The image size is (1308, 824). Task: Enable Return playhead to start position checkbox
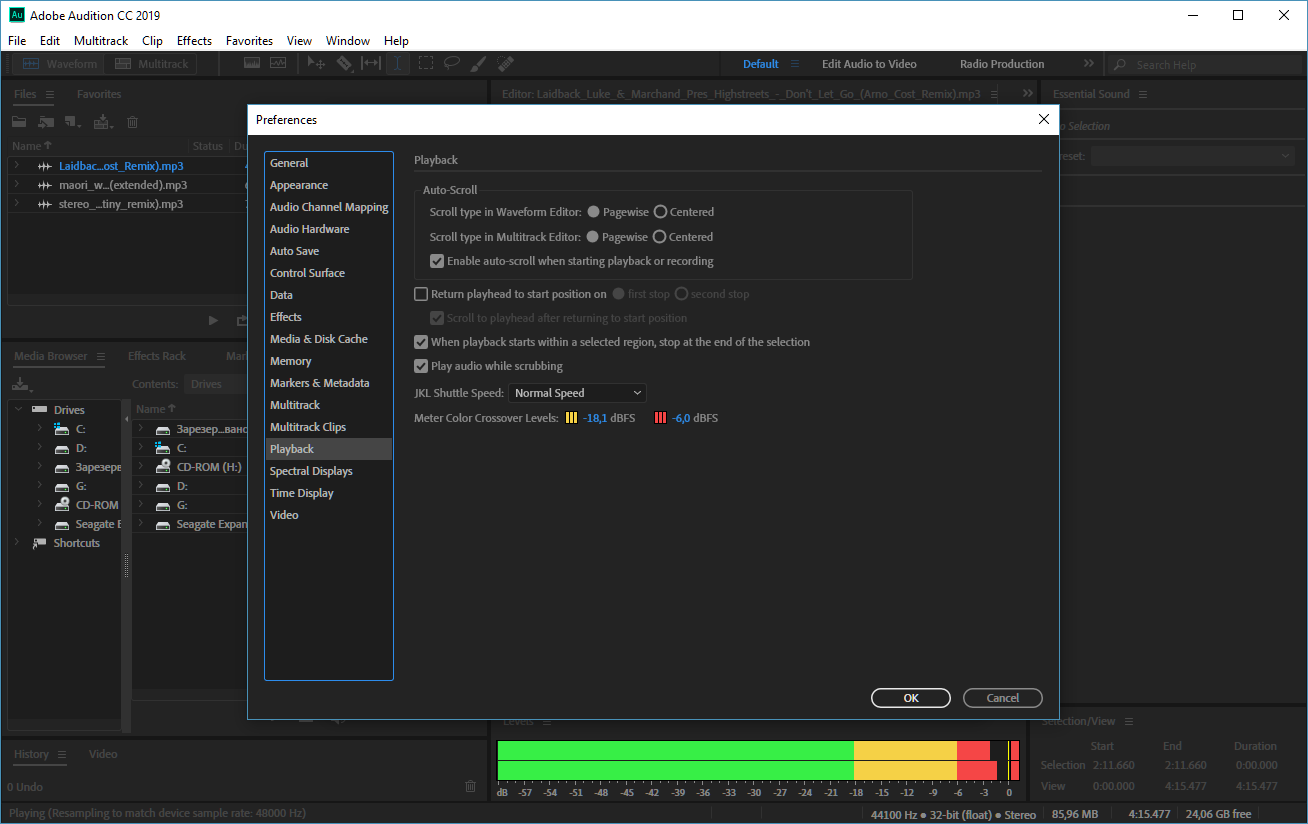click(x=421, y=294)
